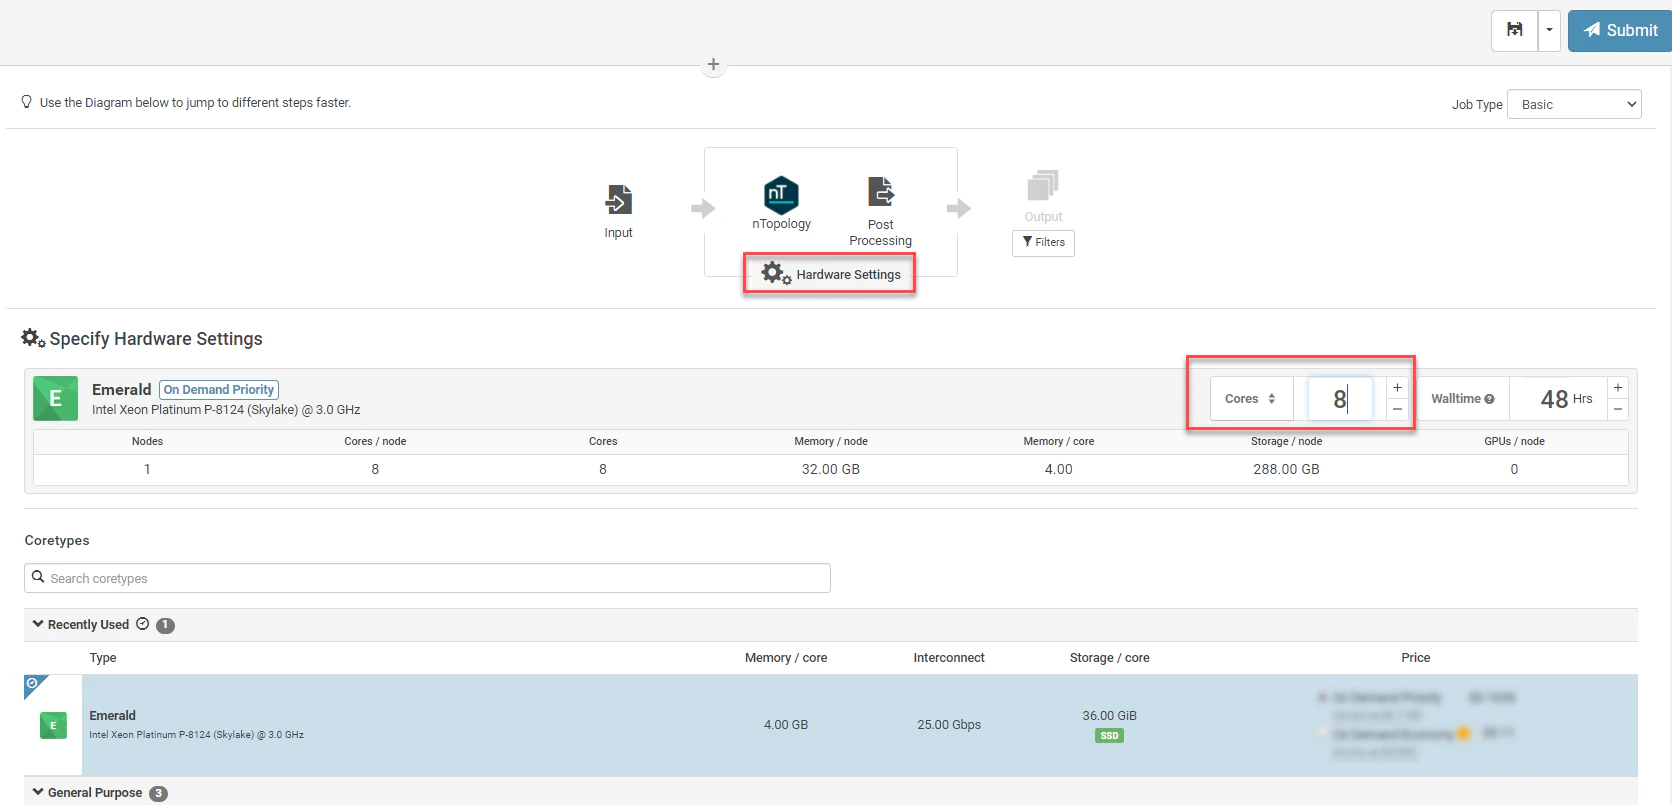
Task: Click the Specify Hardware Settings heading
Action: tap(156, 339)
